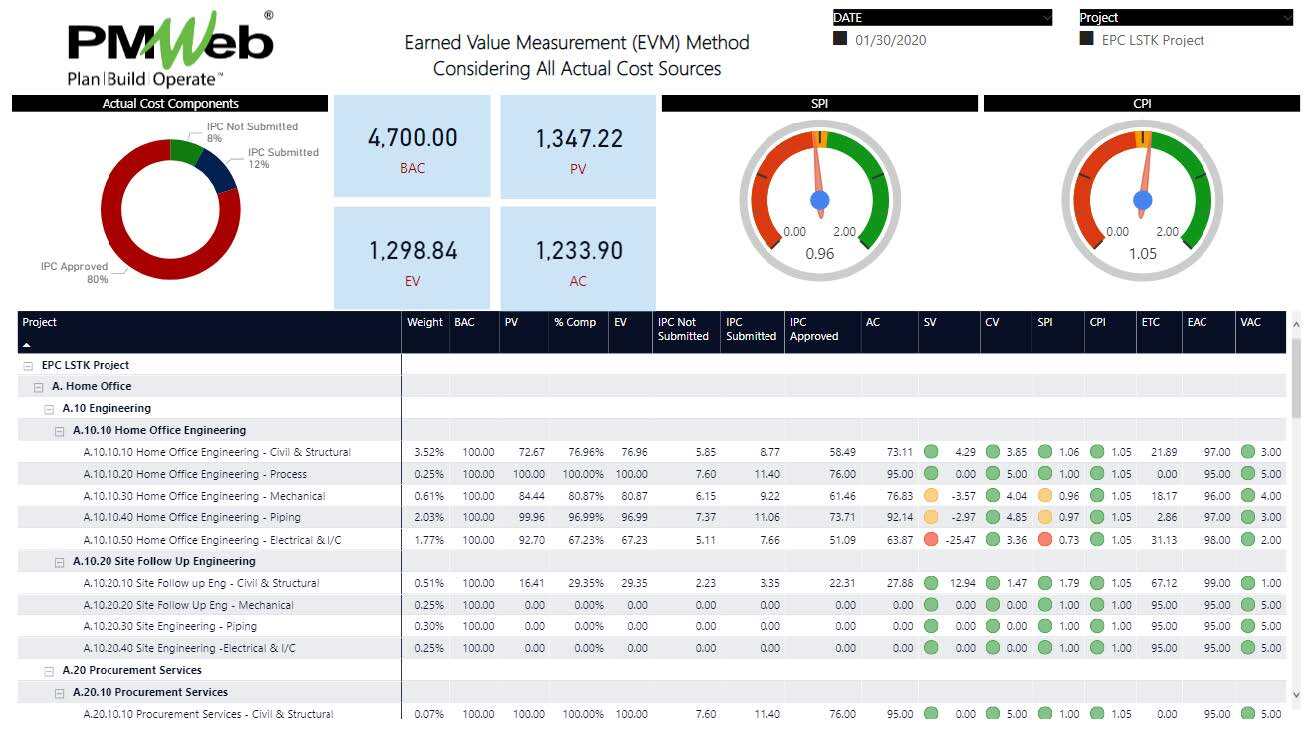
Task: Click the BAC 4,700.00 card
Action: pos(412,147)
